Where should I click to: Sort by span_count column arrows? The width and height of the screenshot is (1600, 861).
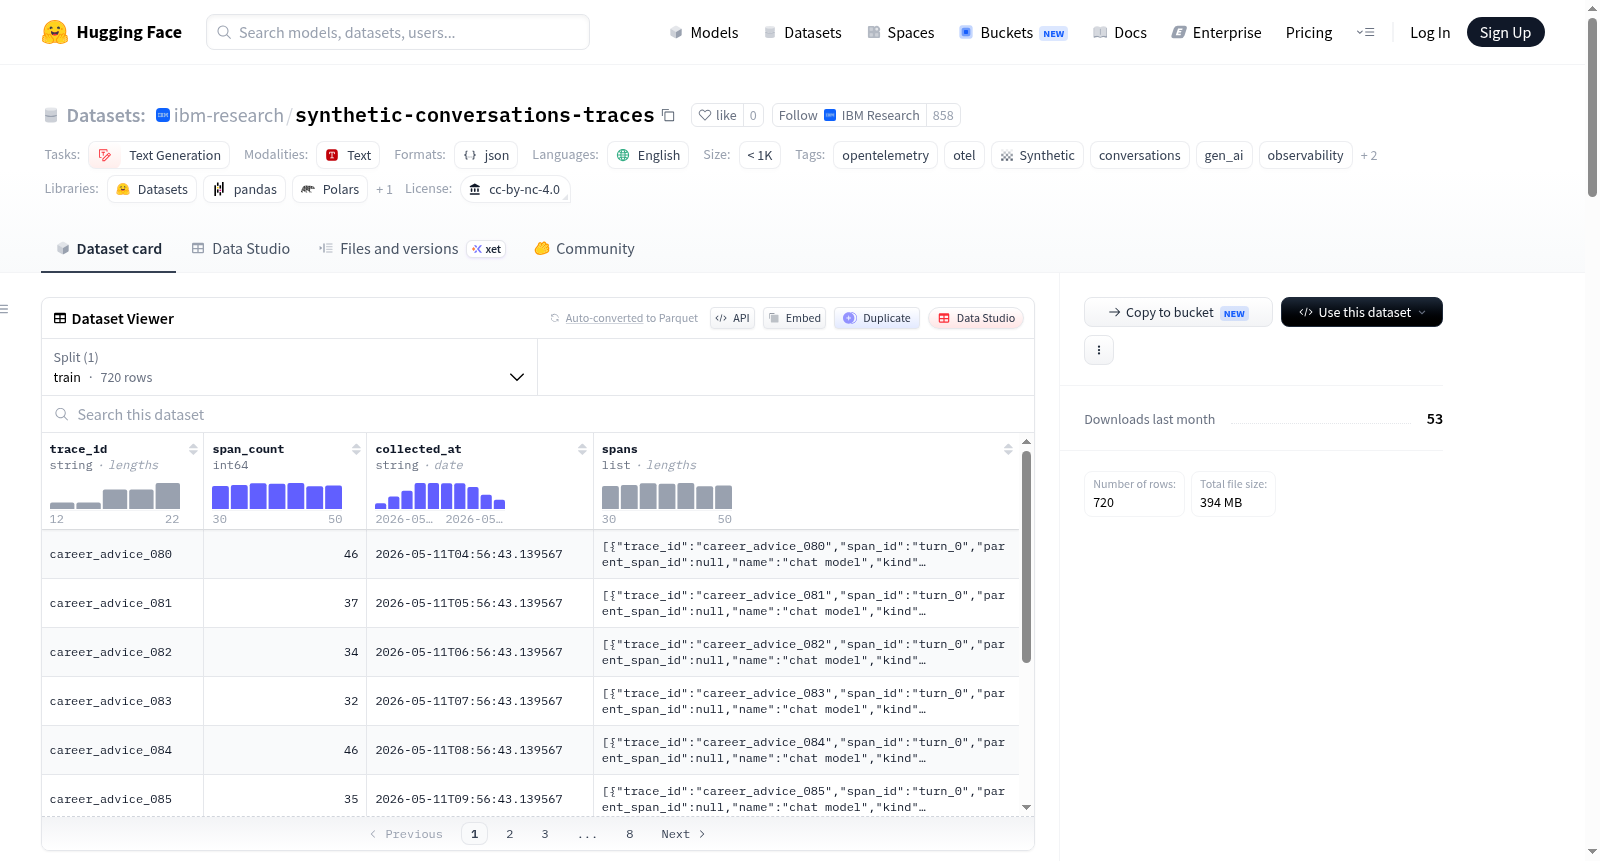356,449
